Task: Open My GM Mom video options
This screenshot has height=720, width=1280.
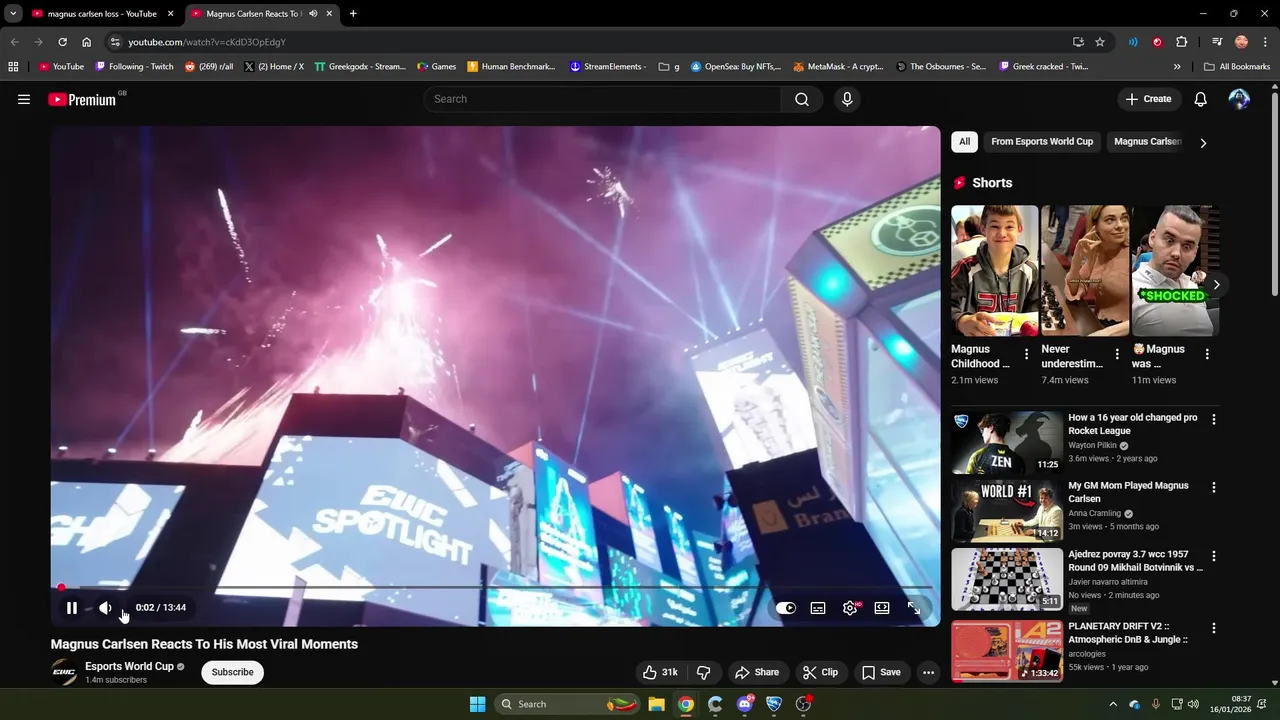Action: [1214, 487]
